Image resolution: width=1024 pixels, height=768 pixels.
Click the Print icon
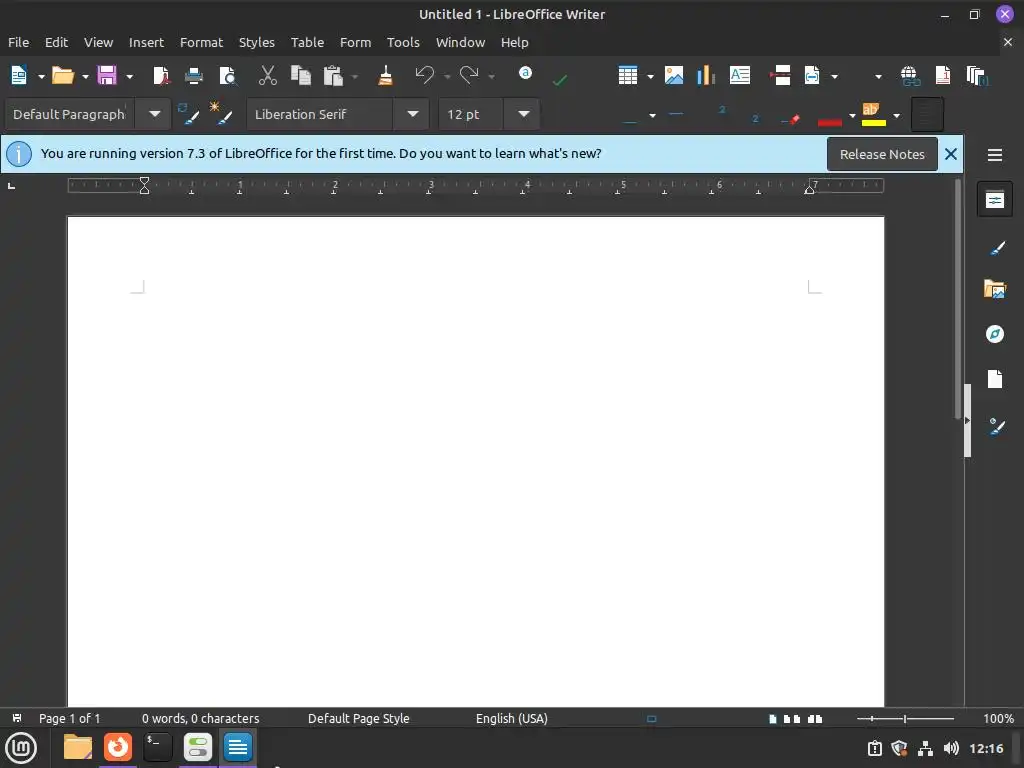[194, 76]
